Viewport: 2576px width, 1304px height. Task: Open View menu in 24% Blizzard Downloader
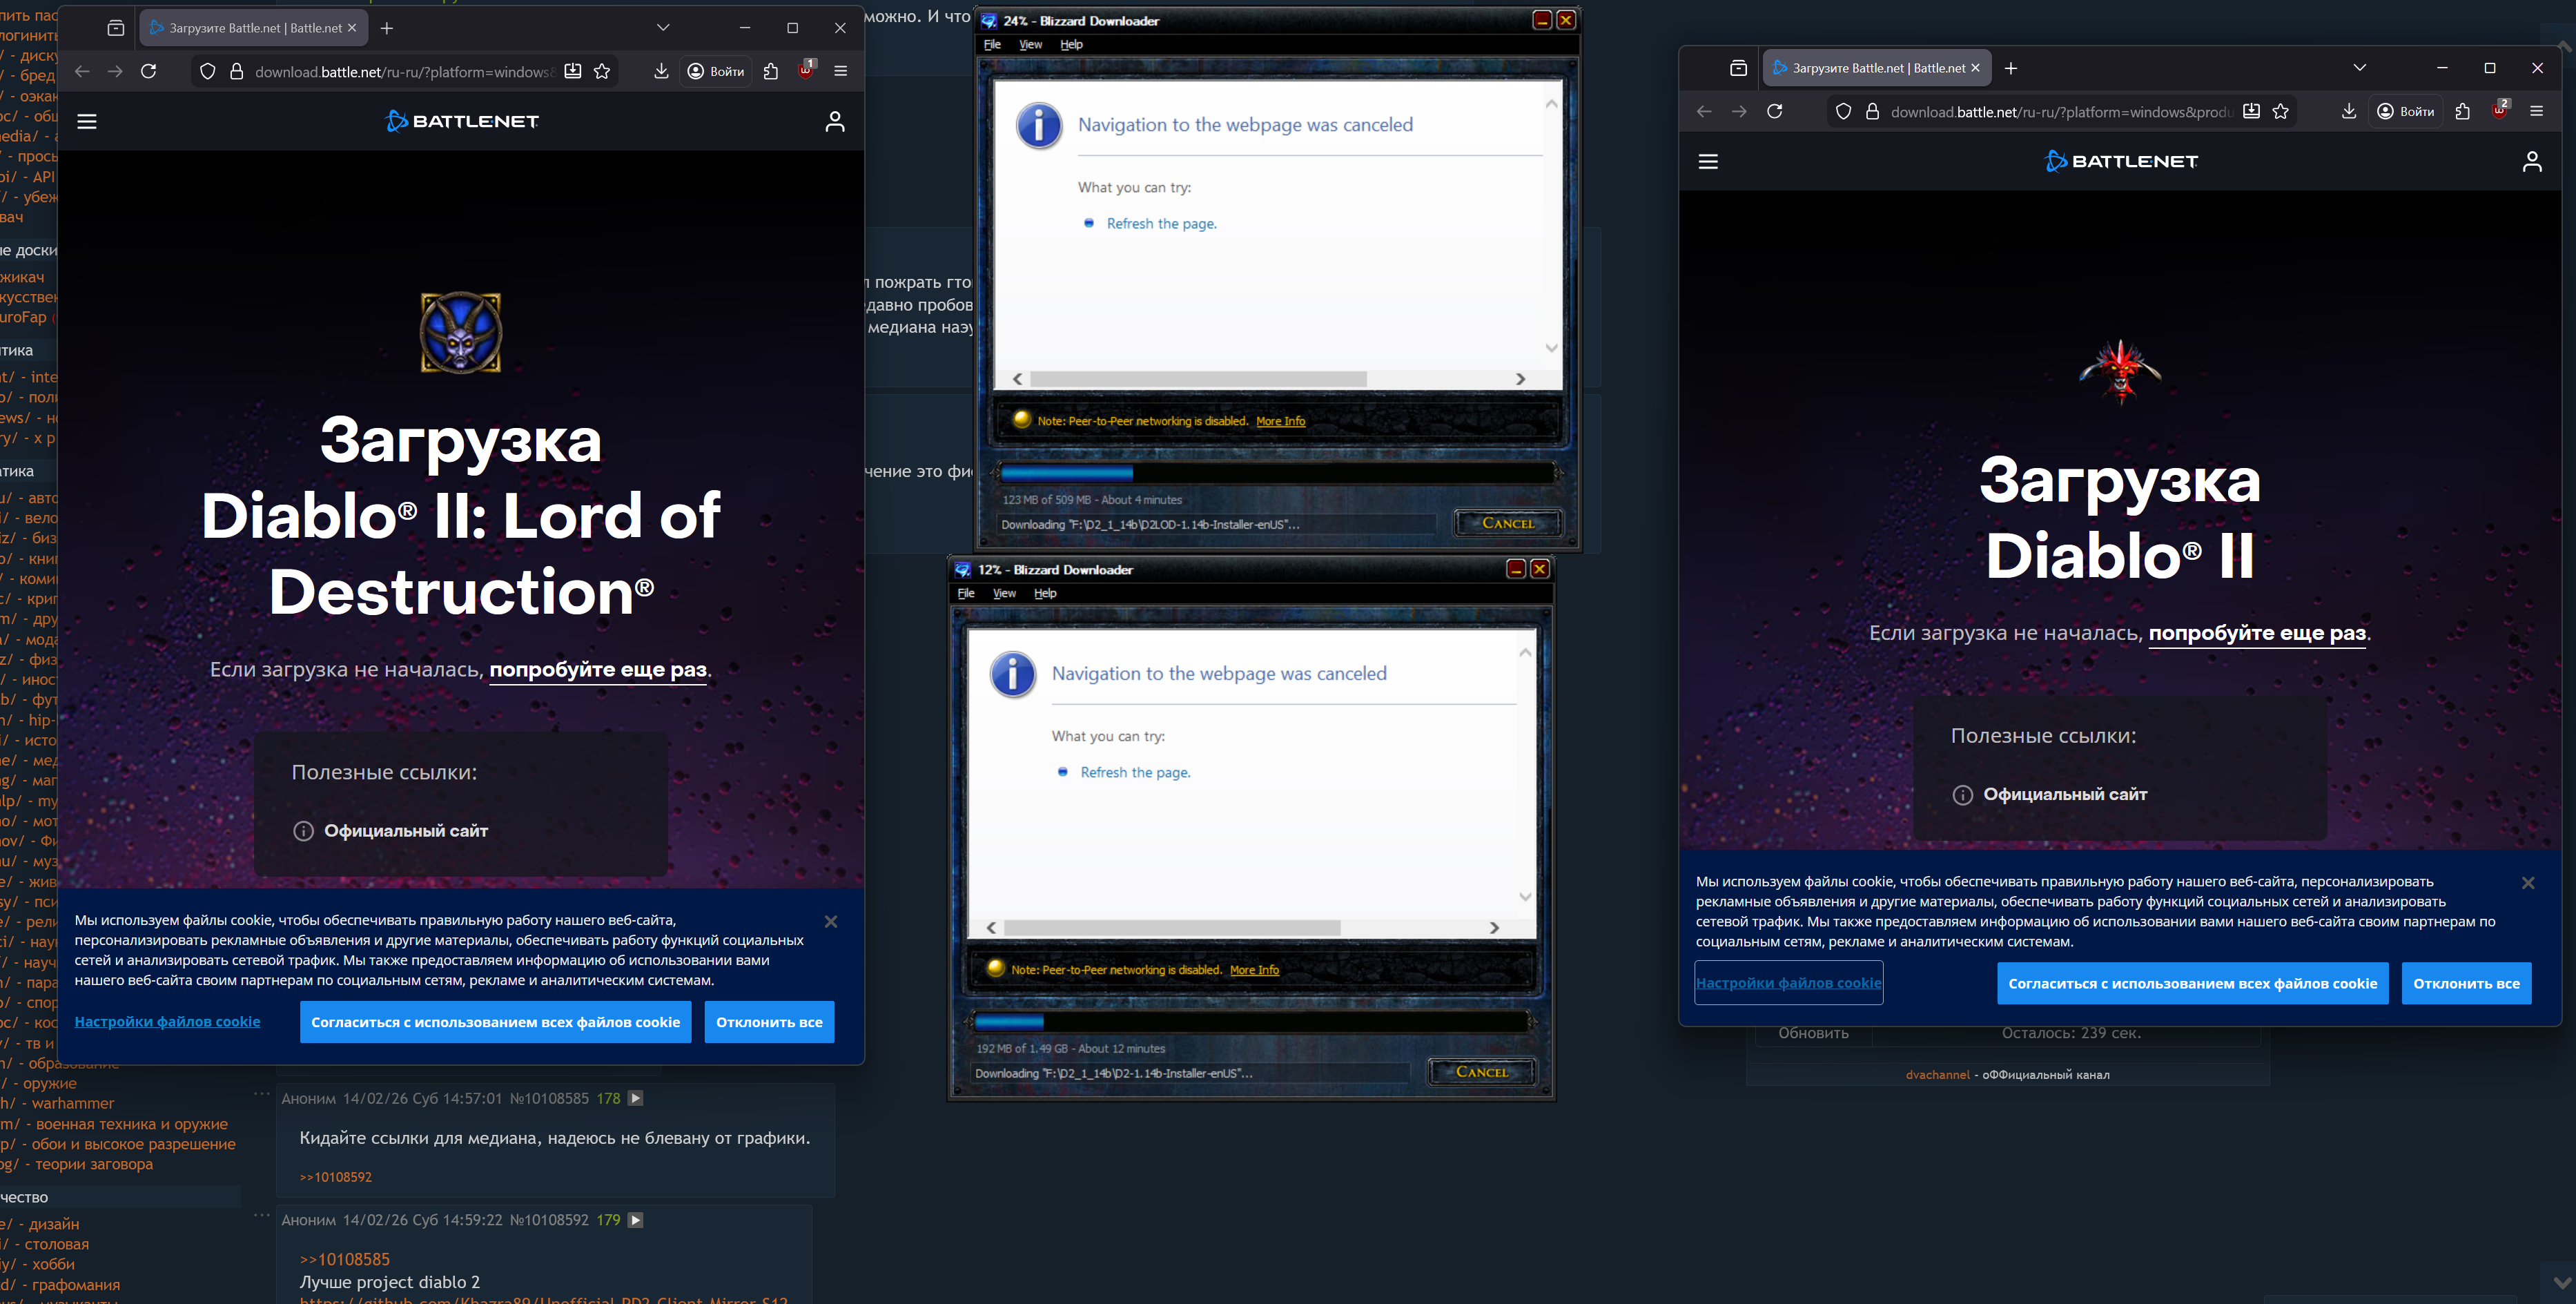(1030, 44)
